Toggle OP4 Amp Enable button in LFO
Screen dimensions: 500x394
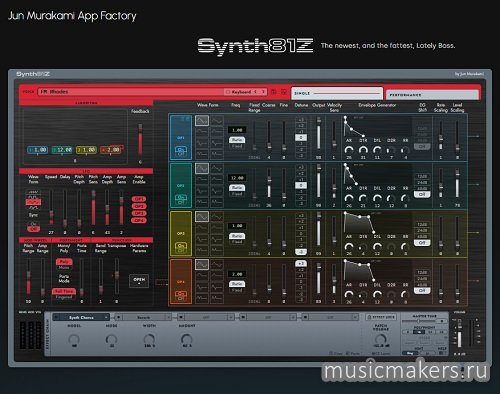click(x=139, y=220)
